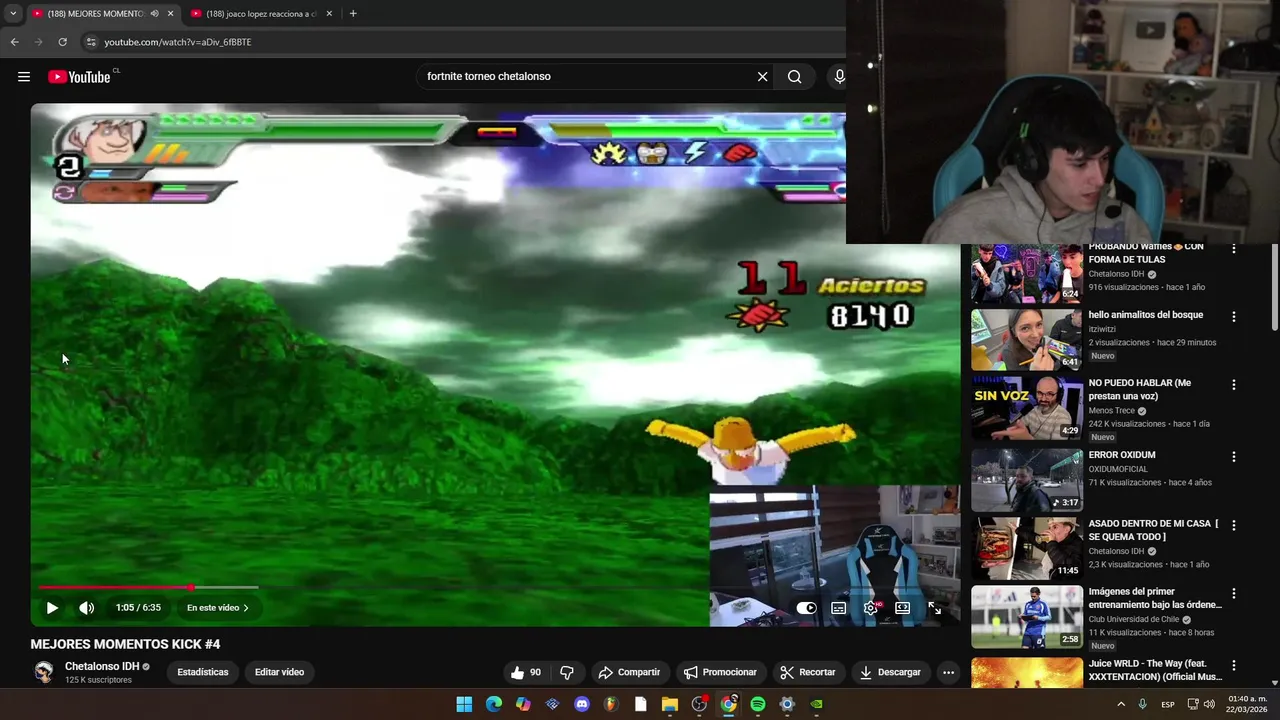The height and width of the screenshot is (720, 1280).
Task: Click the Descargar button
Action: (x=890, y=672)
